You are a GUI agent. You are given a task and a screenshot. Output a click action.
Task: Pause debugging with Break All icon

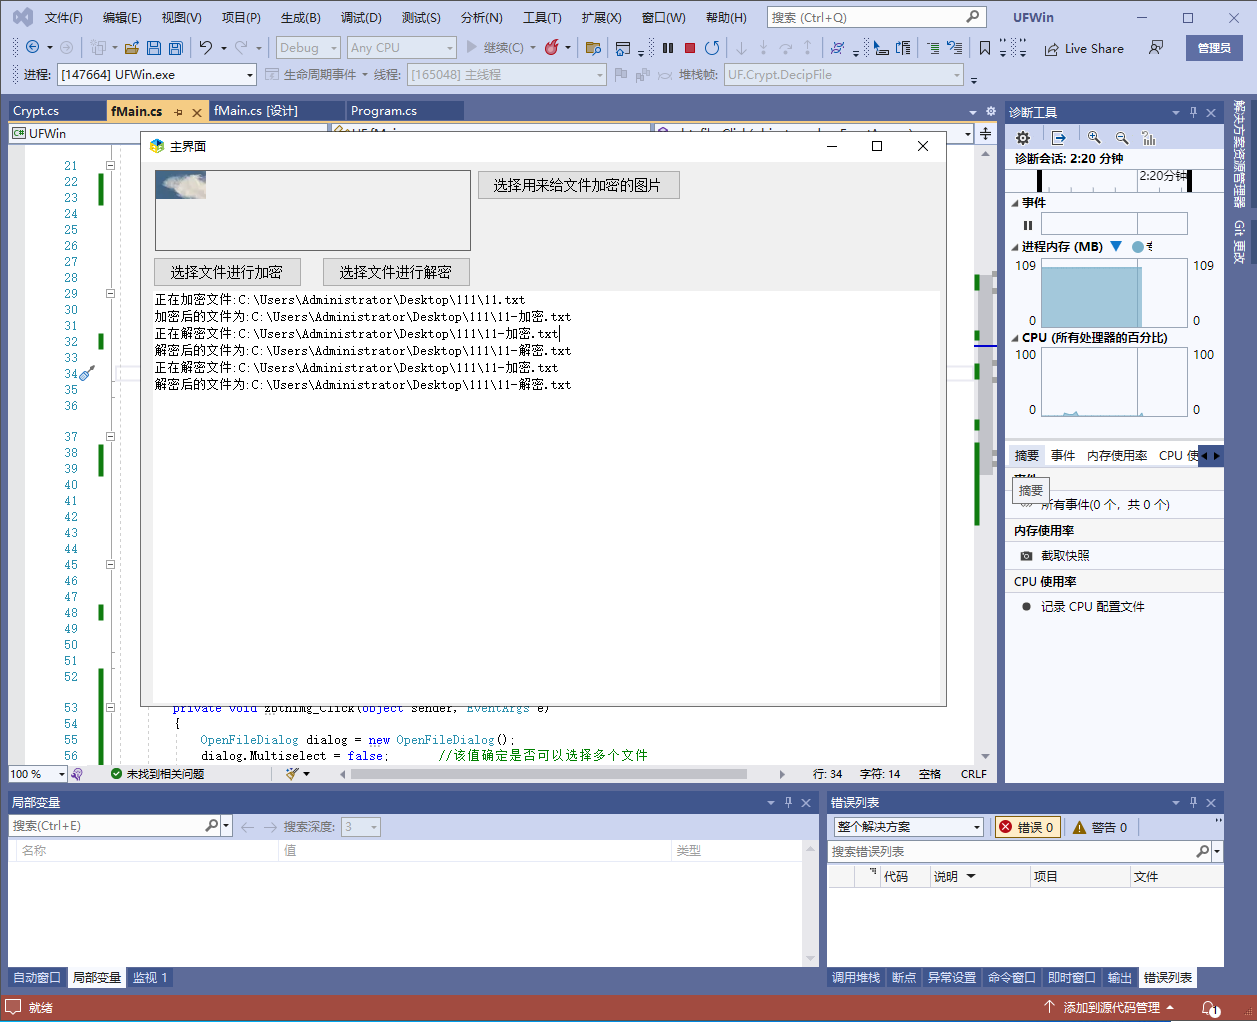[668, 47]
